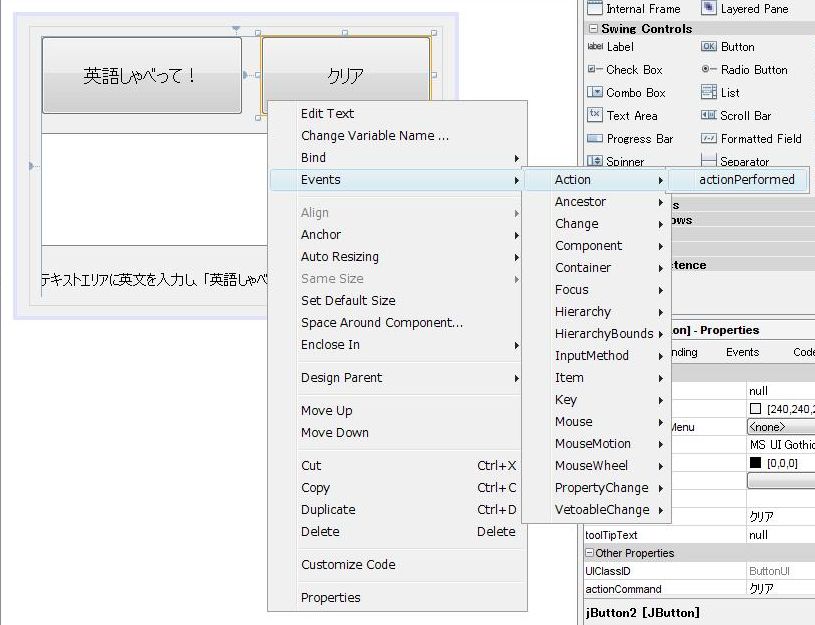Click the black [0,0,0] color swatch
The width and height of the screenshot is (815, 625).
pyautogui.click(x=756, y=463)
